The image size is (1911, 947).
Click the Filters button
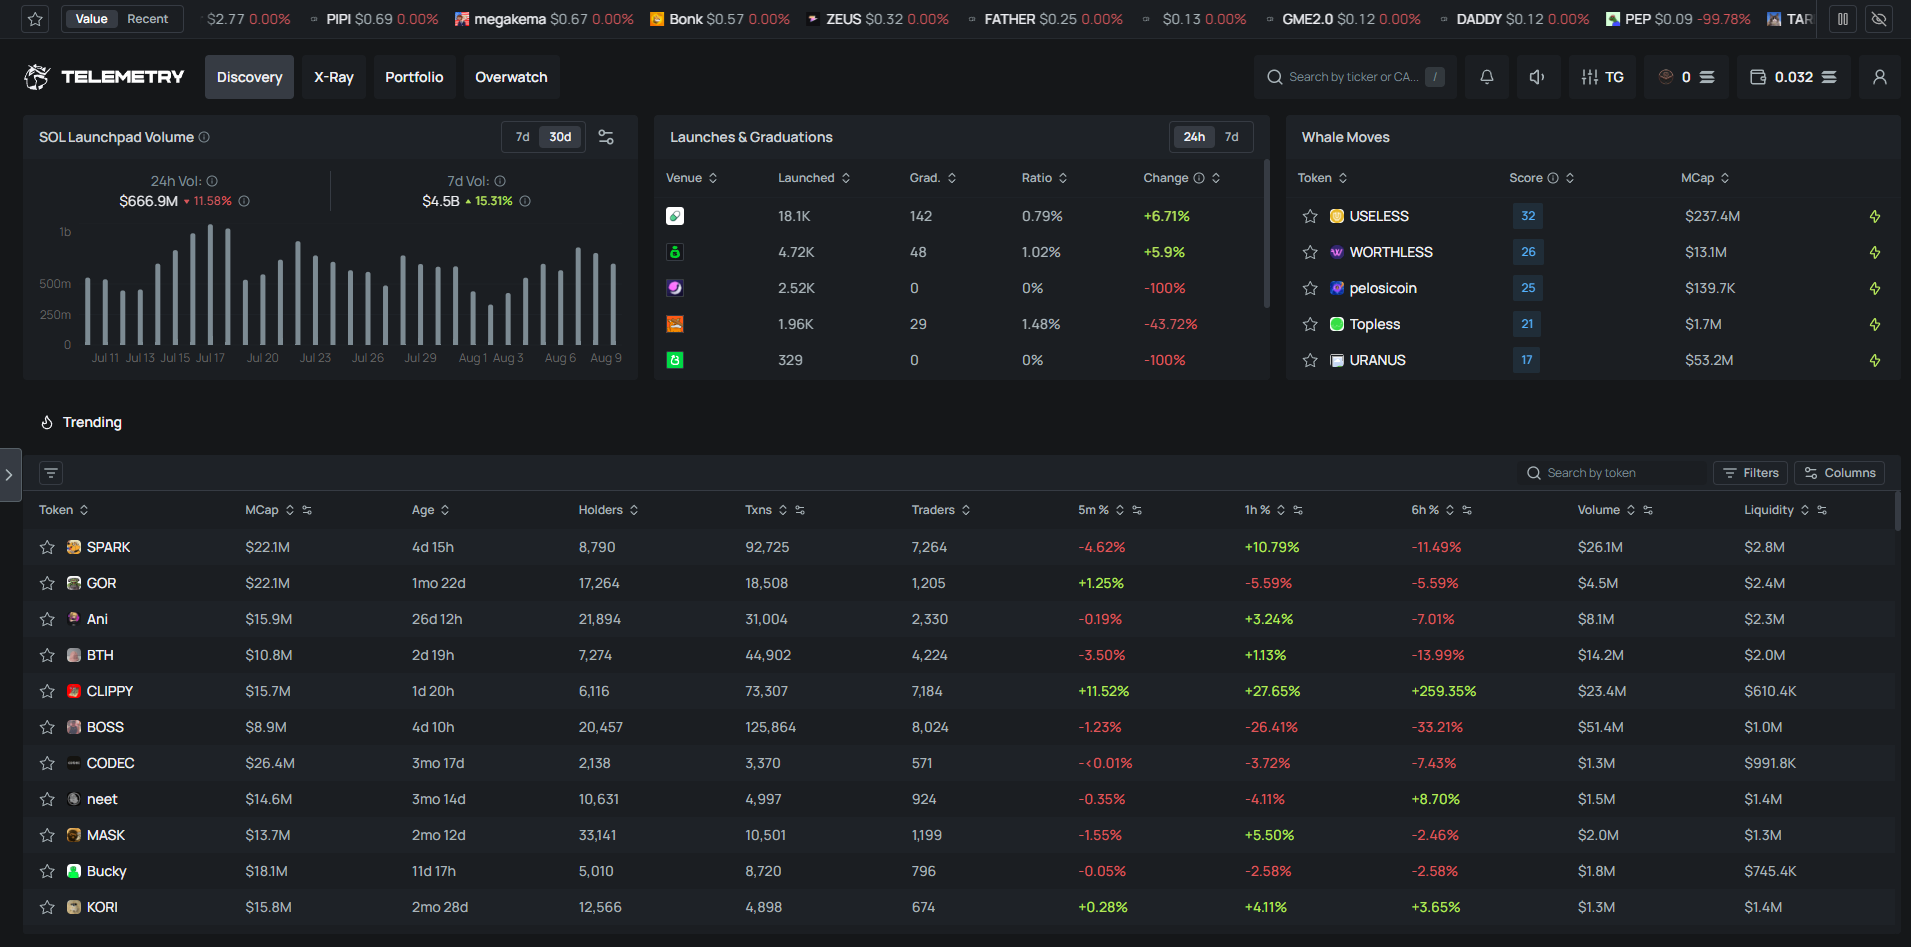coord(1751,473)
